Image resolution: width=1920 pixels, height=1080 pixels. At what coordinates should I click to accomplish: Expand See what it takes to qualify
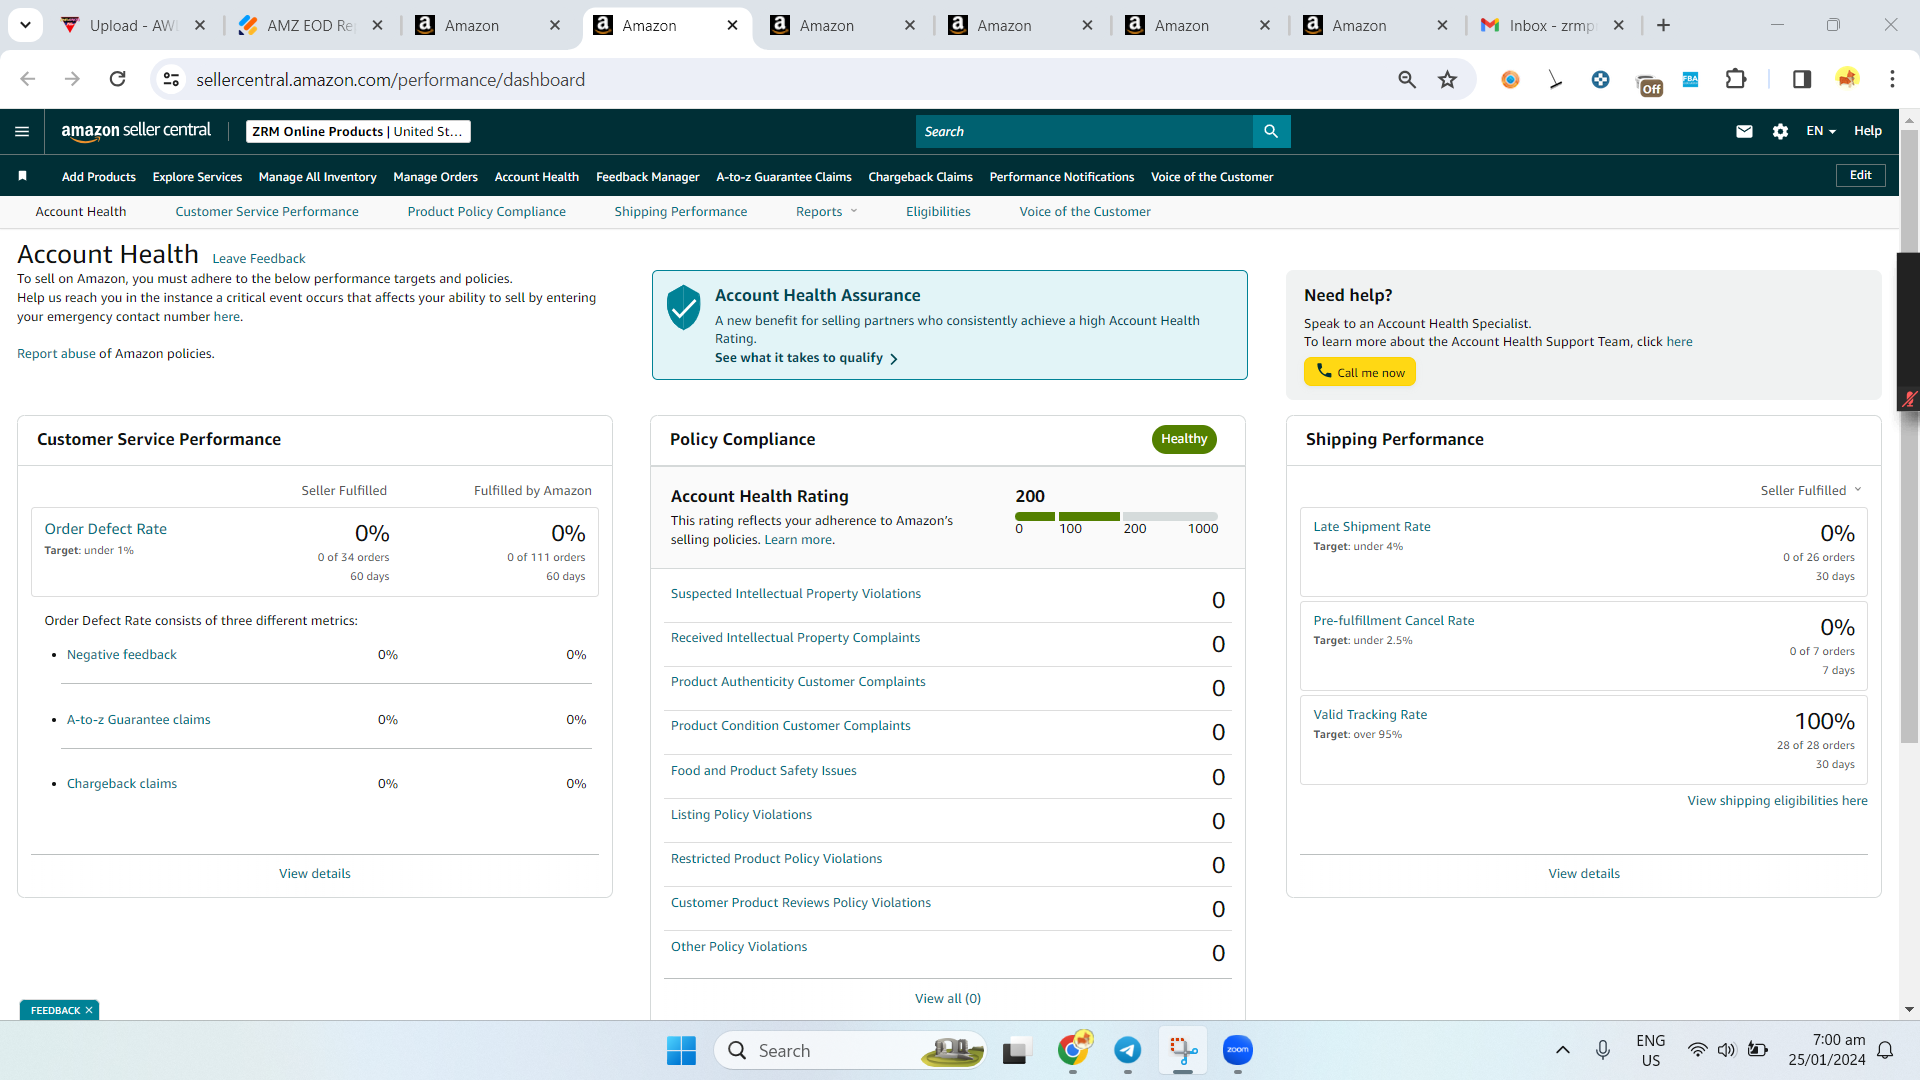pos(806,357)
